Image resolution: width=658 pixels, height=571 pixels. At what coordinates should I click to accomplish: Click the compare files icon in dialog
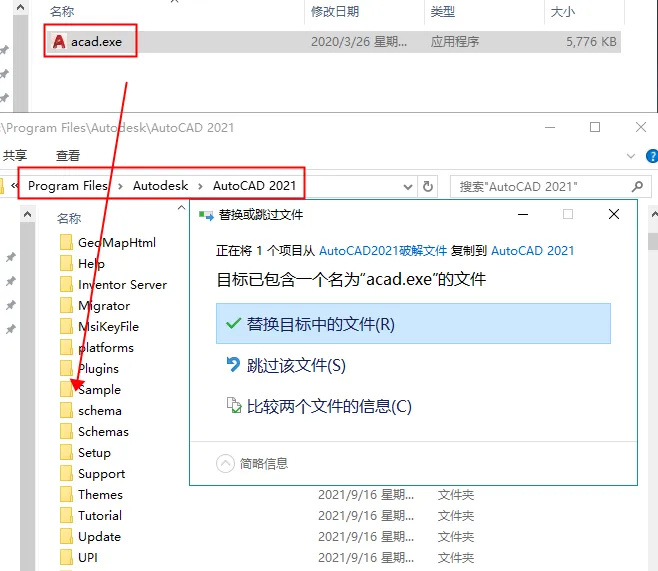(234, 405)
